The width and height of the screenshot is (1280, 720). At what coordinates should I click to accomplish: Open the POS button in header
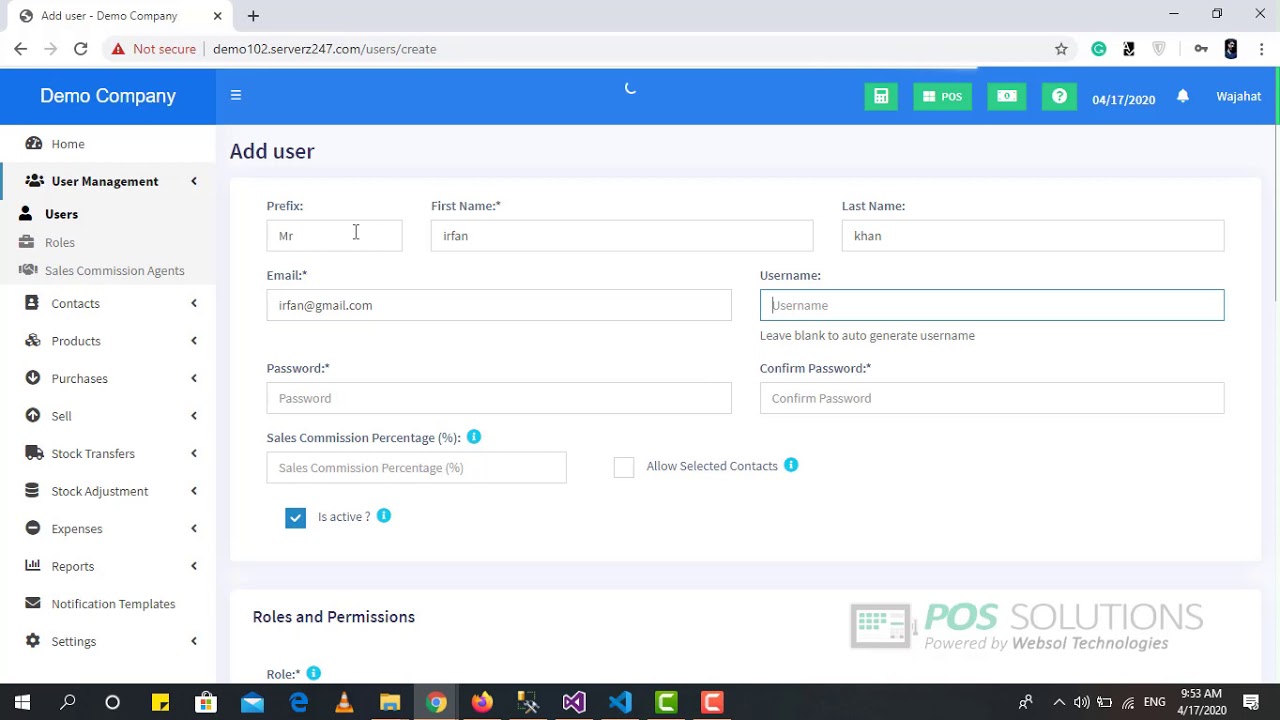point(942,96)
